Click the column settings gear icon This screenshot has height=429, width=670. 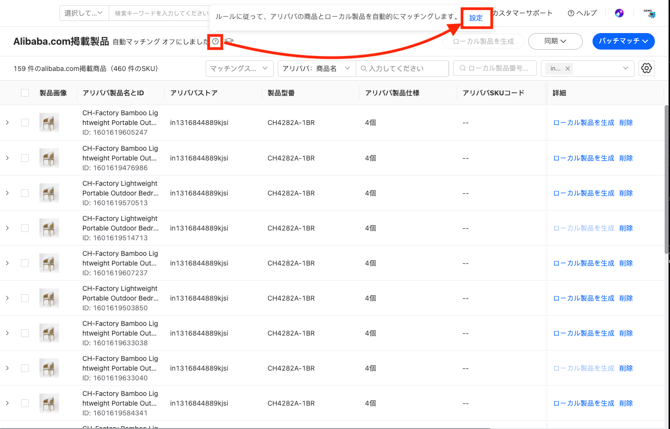pos(647,69)
